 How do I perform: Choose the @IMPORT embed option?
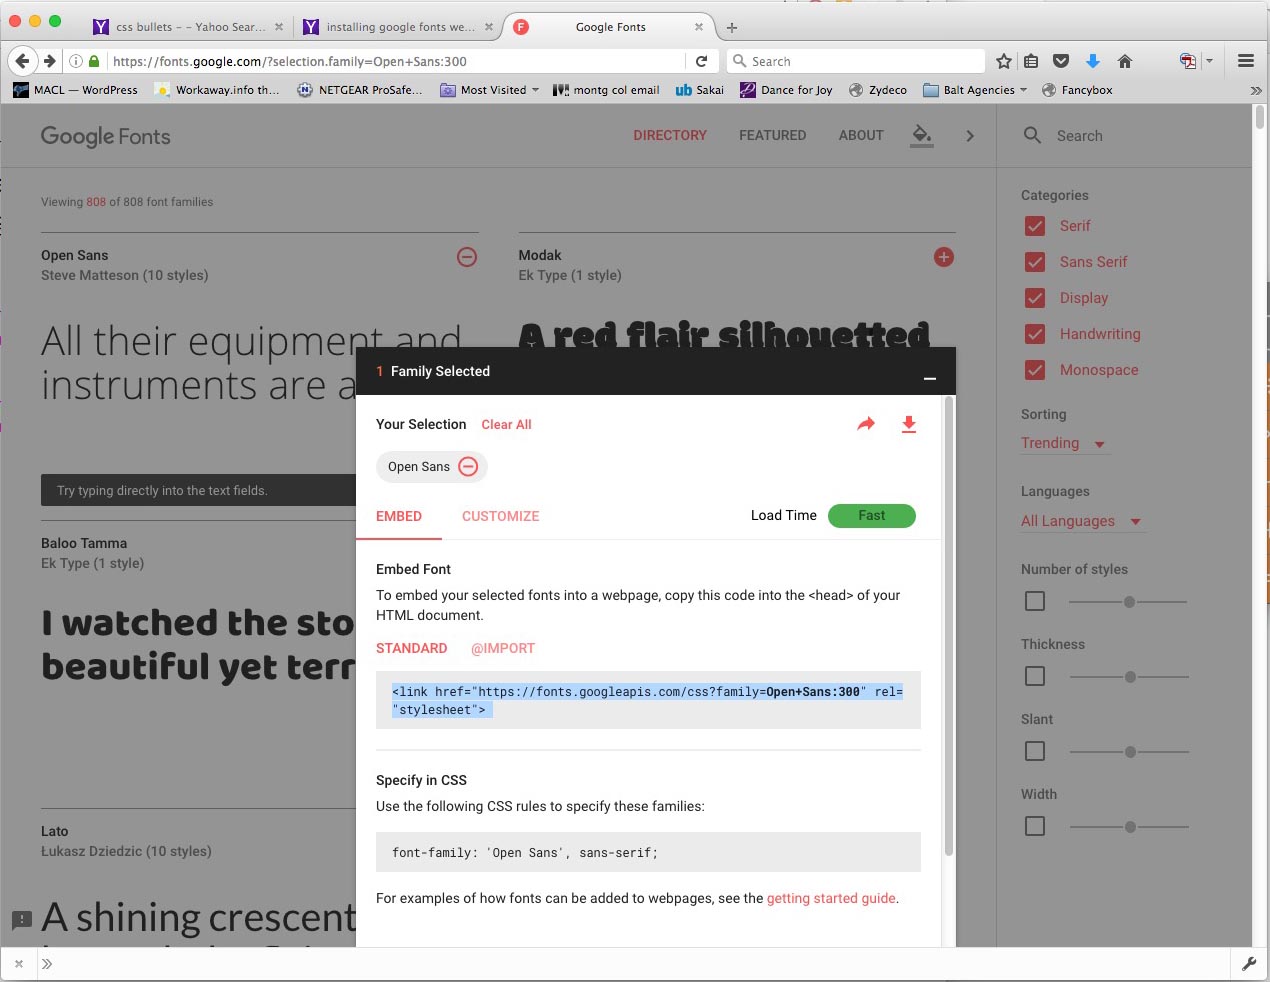pyautogui.click(x=503, y=648)
